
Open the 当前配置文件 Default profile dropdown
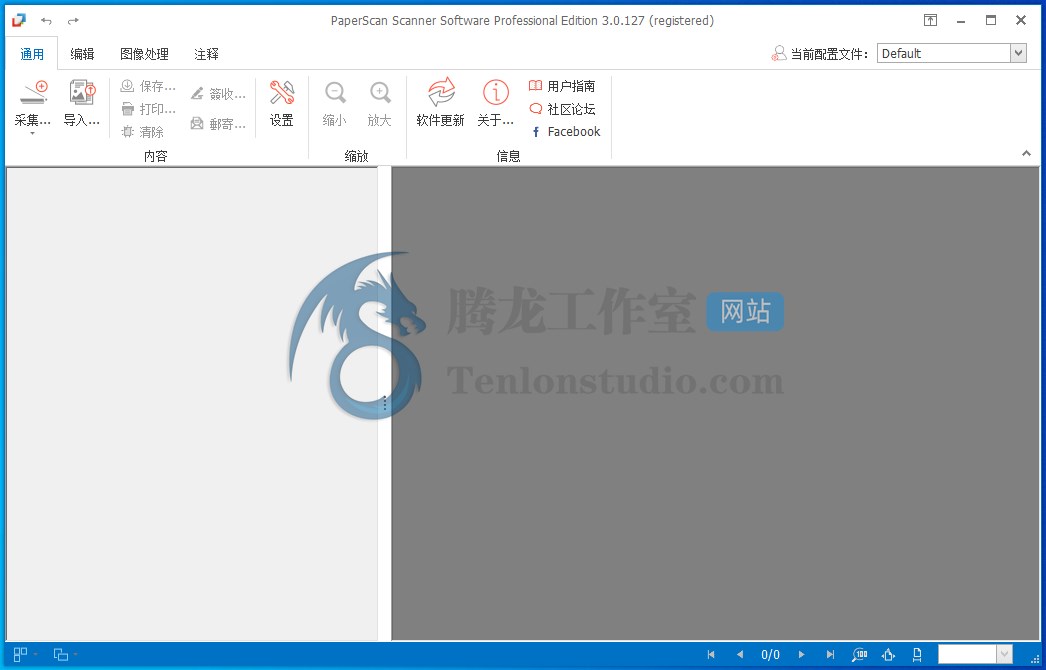pos(1018,53)
